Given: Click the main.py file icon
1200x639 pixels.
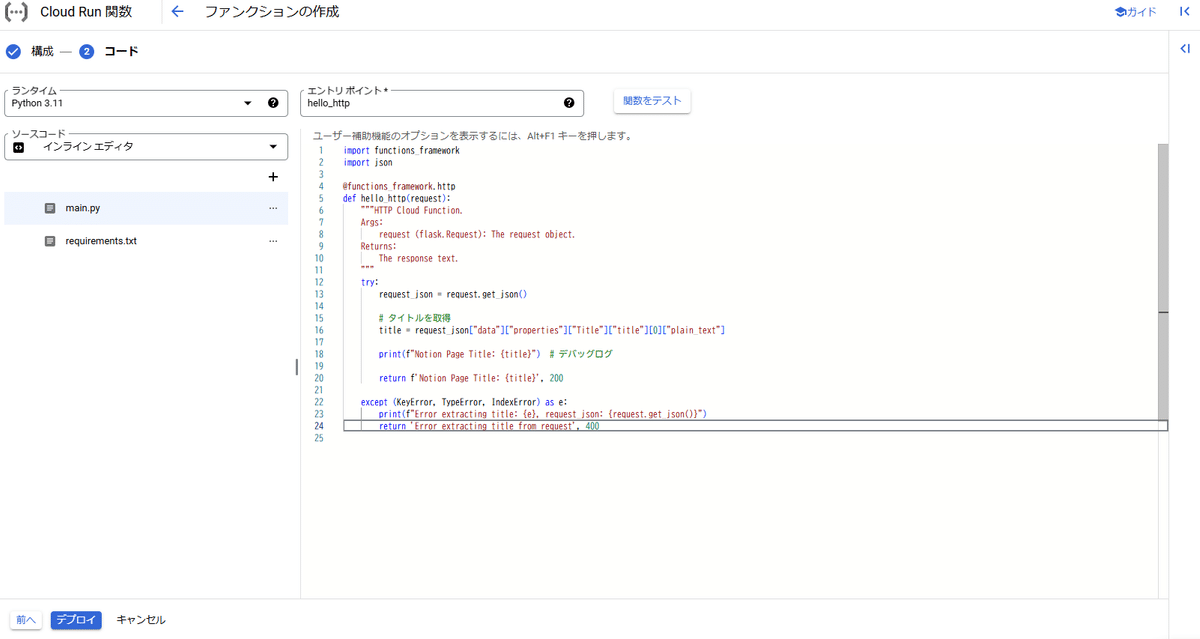Looking at the screenshot, I should click(x=50, y=208).
